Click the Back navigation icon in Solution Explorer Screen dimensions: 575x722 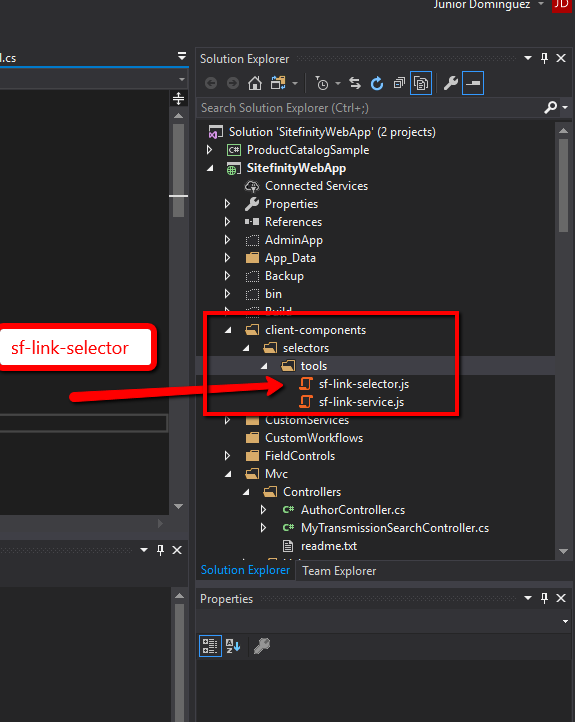[211, 83]
